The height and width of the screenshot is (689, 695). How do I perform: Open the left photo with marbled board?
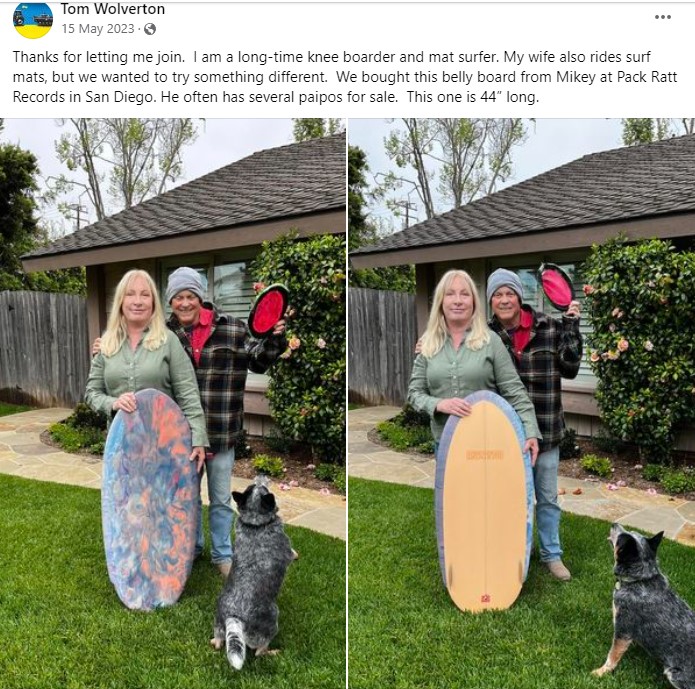tap(173, 403)
